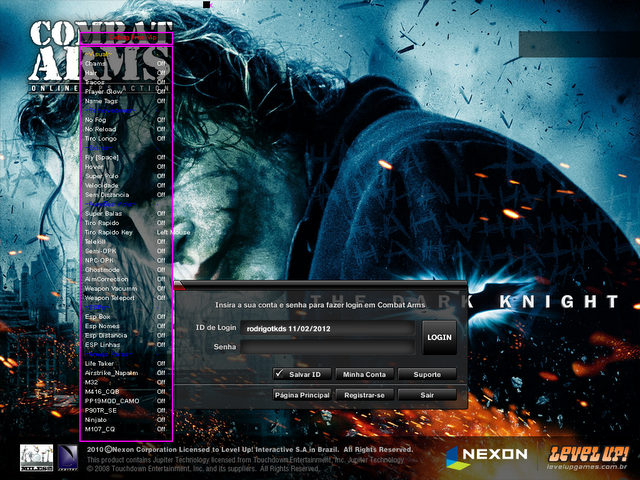
Task: Select the Ghostmode menu row
Action: pyautogui.click(x=126, y=270)
